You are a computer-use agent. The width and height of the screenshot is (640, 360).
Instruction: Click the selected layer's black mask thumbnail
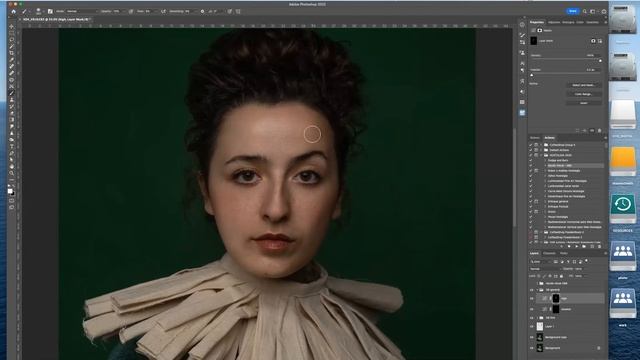pos(556,299)
